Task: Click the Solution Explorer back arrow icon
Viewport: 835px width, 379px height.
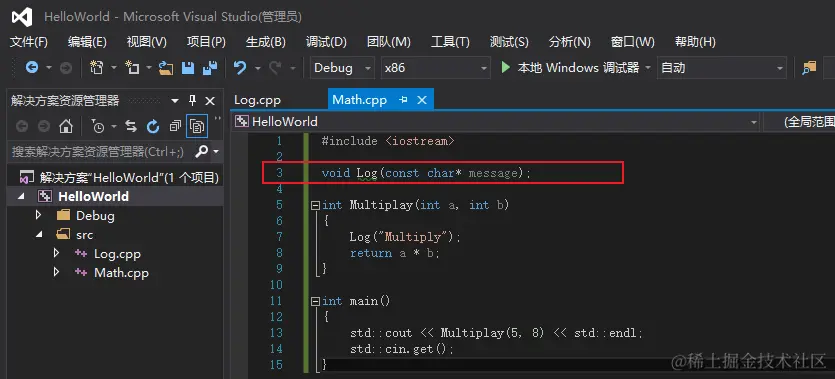Action: tap(22, 126)
